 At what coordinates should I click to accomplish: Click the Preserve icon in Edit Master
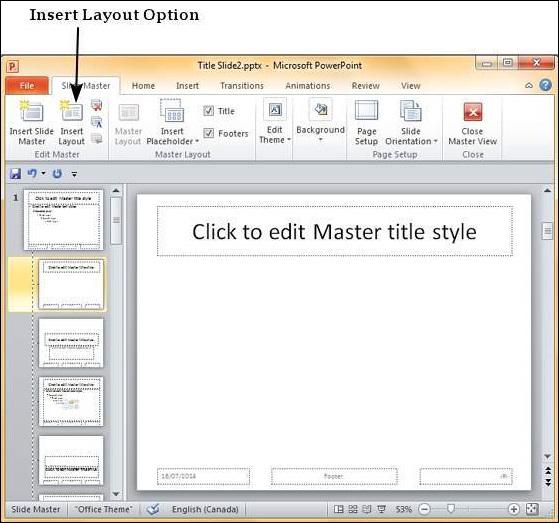pyautogui.click(x=97, y=138)
